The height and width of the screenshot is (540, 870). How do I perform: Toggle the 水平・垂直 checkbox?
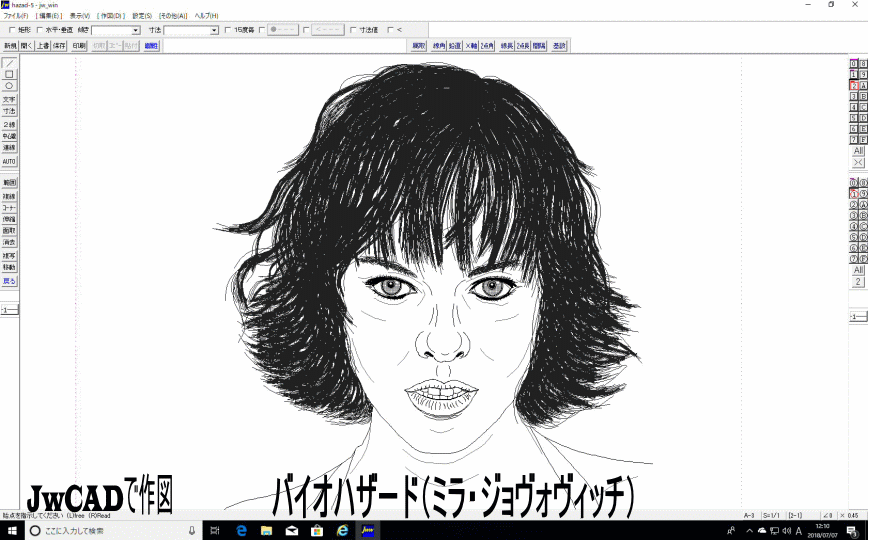tap(39, 30)
